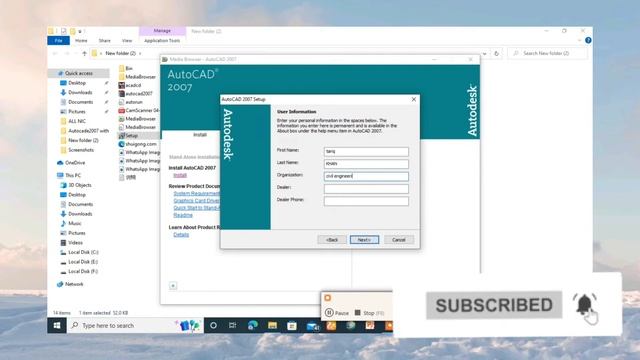Click the Pause recording button
The height and width of the screenshot is (360, 640).
coord(337,313)
